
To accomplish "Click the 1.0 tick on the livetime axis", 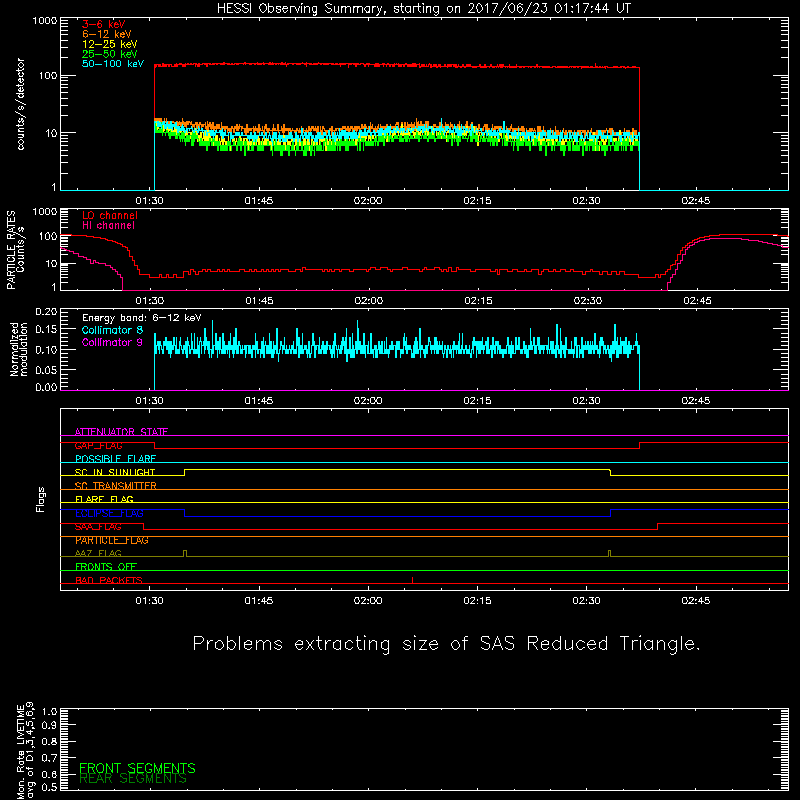I will coord(49,712).
